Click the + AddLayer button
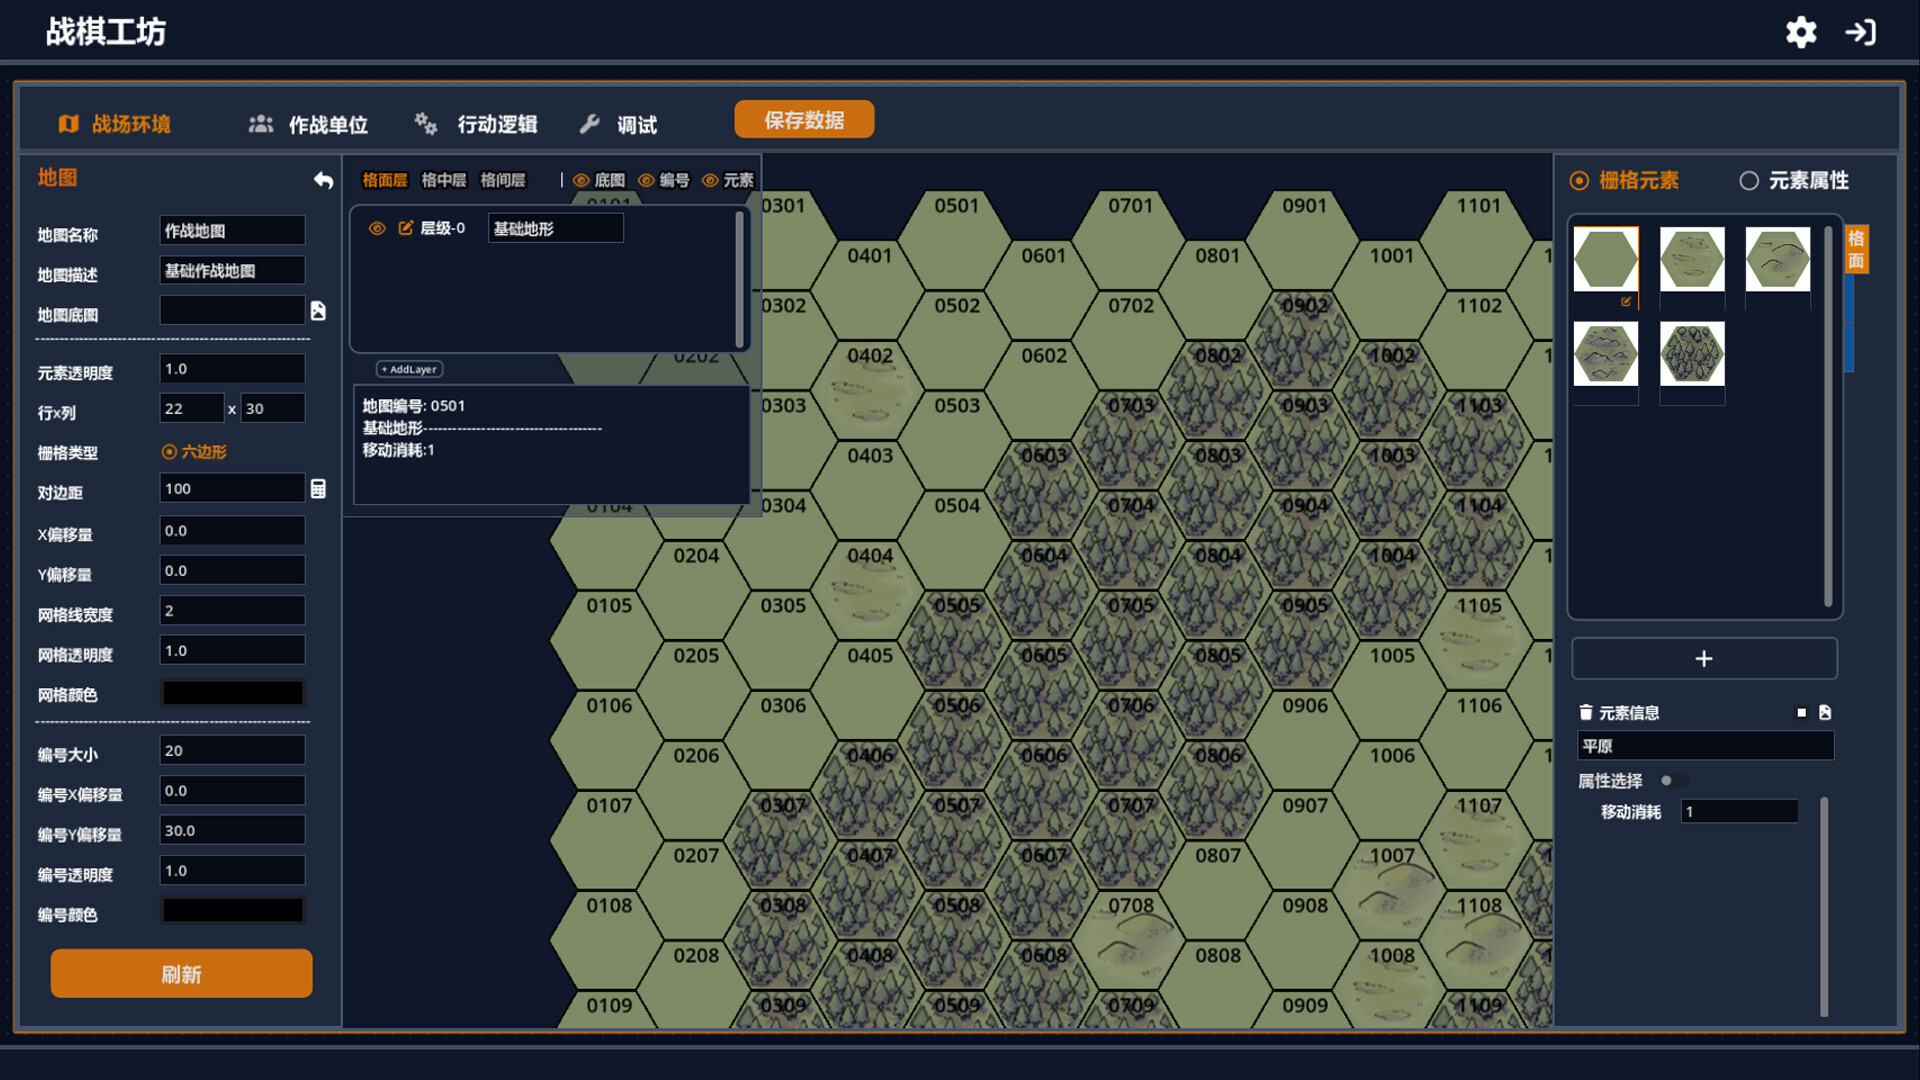 click(x=410, y=369)
